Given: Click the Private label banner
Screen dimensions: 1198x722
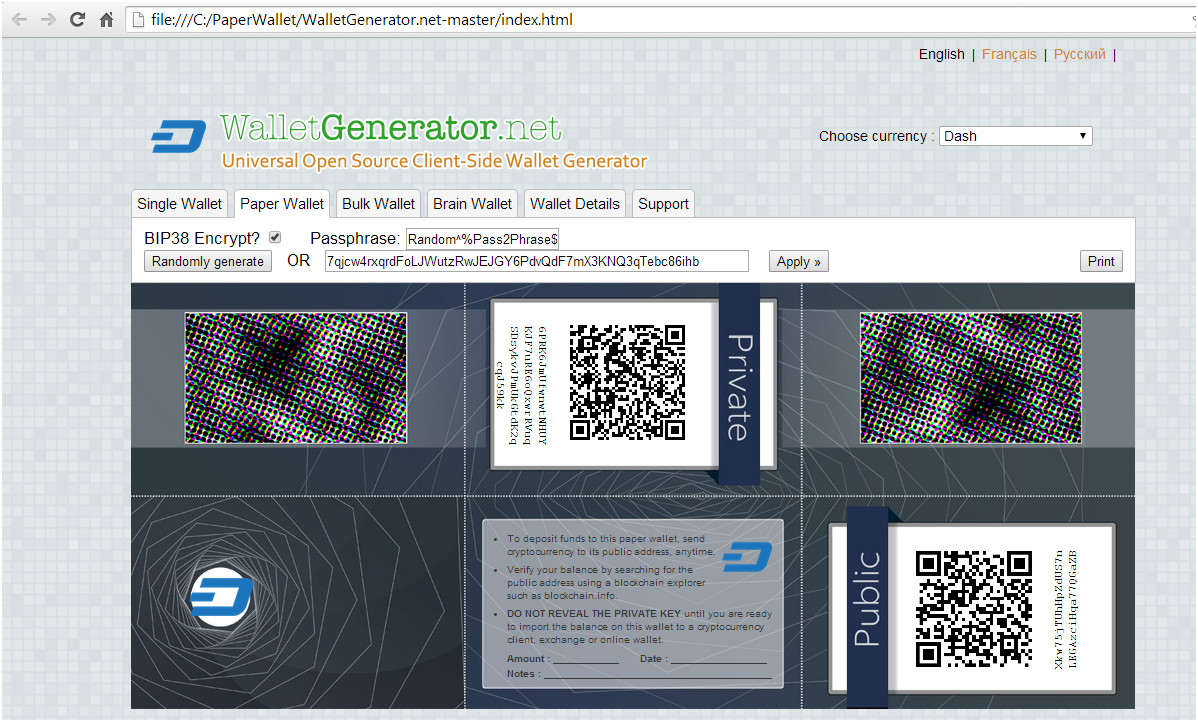Looking at the screenshot, I should [740, 384].
